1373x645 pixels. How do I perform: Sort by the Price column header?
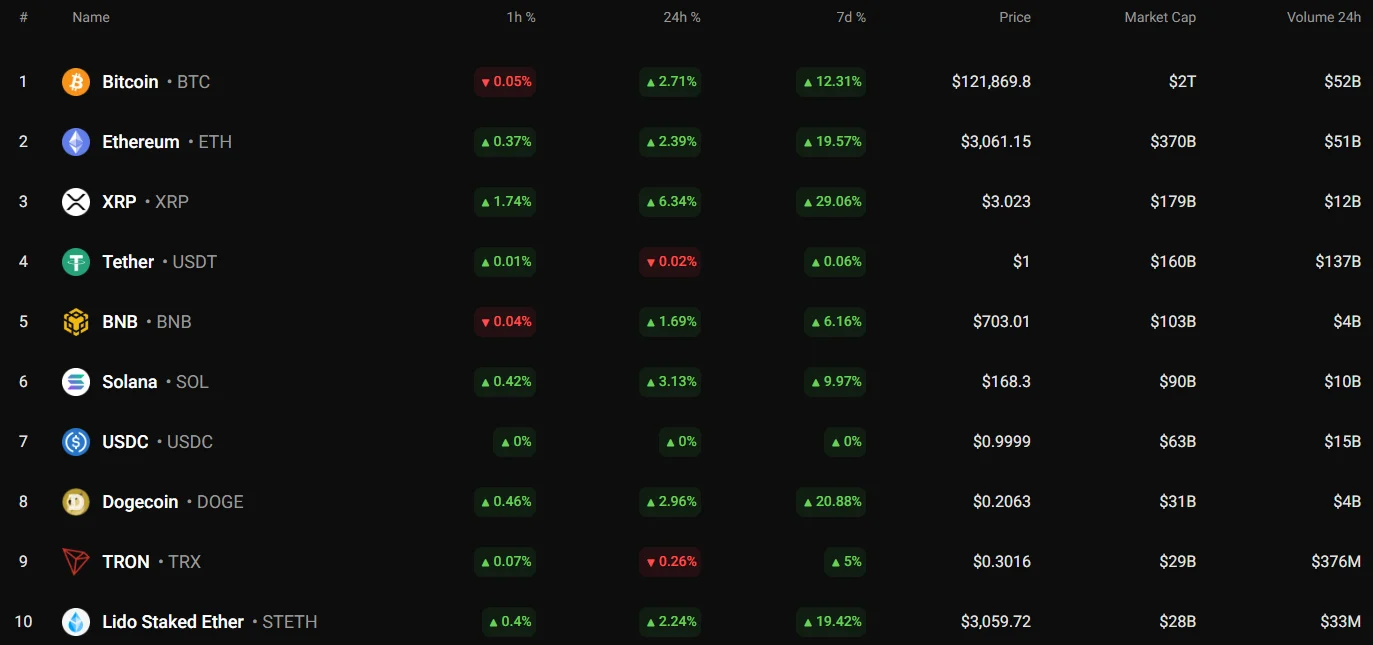[1014, 17]
